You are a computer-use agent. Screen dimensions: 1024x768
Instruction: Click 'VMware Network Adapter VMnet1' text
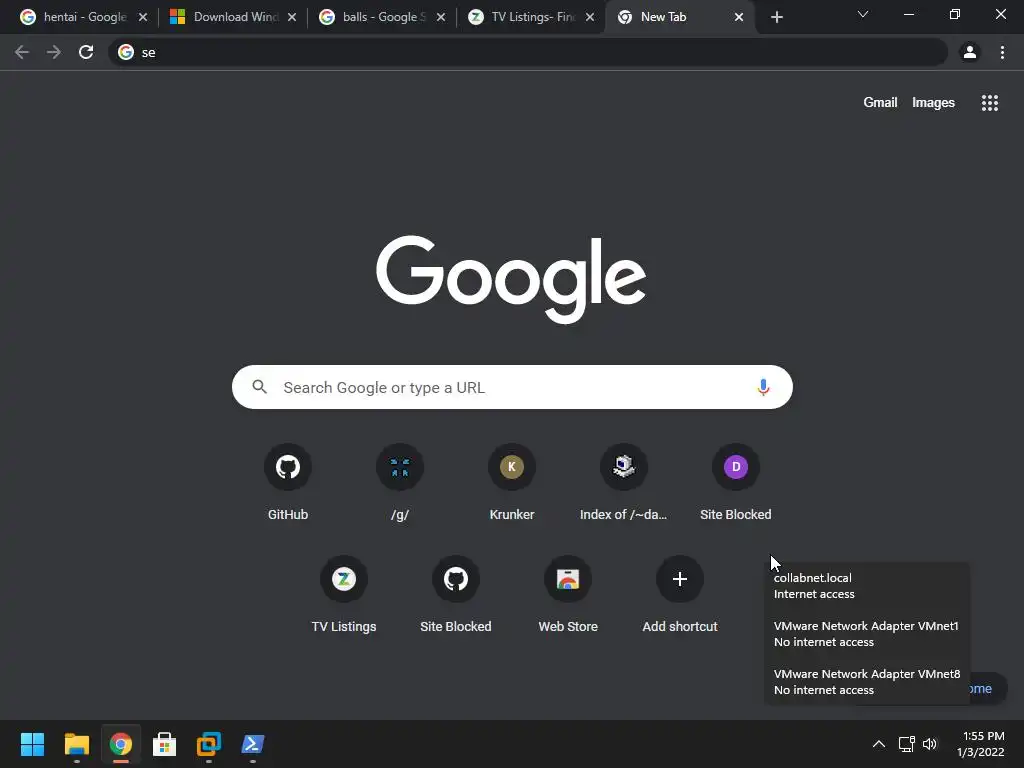click(x=866, y=626)
